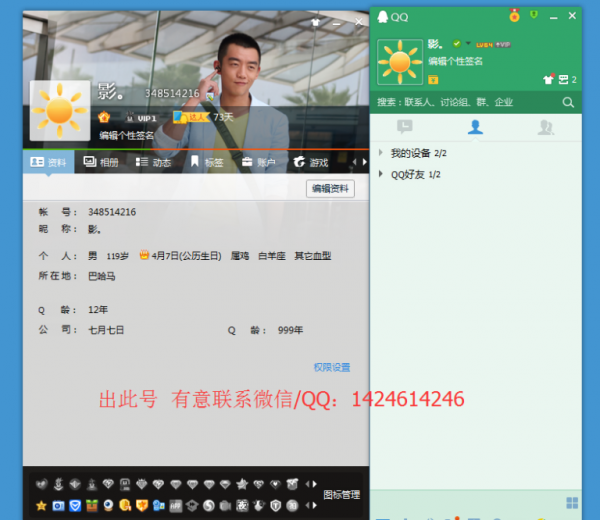Image resolution: width=600 pixels, height=520 pixels.
Task: Click the sun avatar in QQ main panel
Action: [400, 62]
